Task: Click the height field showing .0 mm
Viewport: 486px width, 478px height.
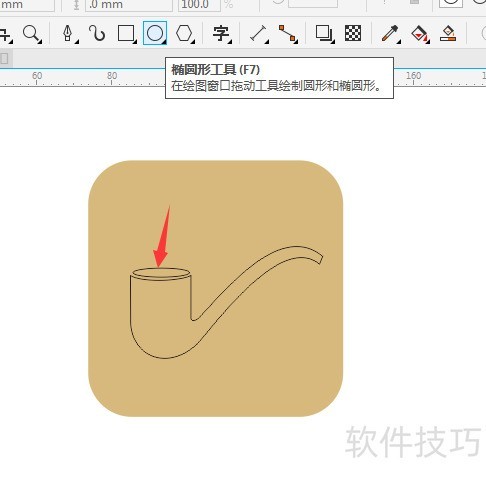Action: pos(129,5)
